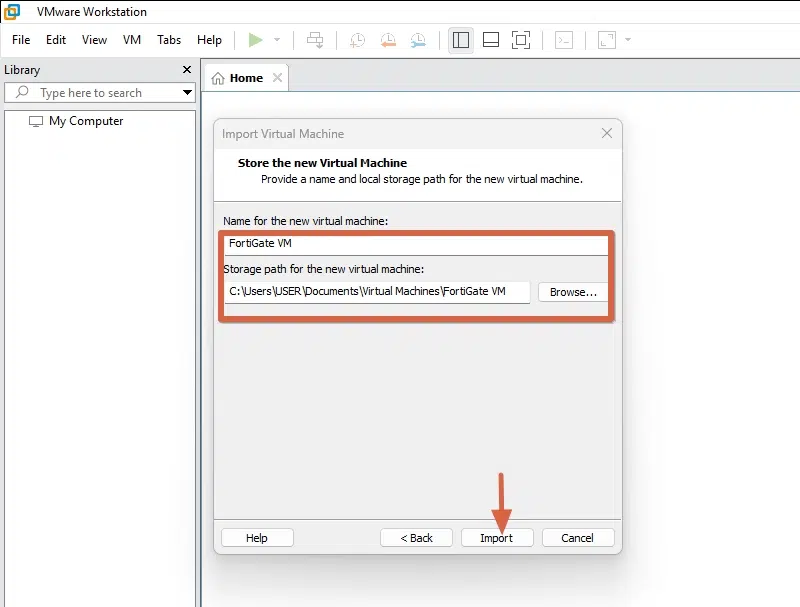Click Send Ctrl+Alt+Del toolbar icon

click(315, 40)
